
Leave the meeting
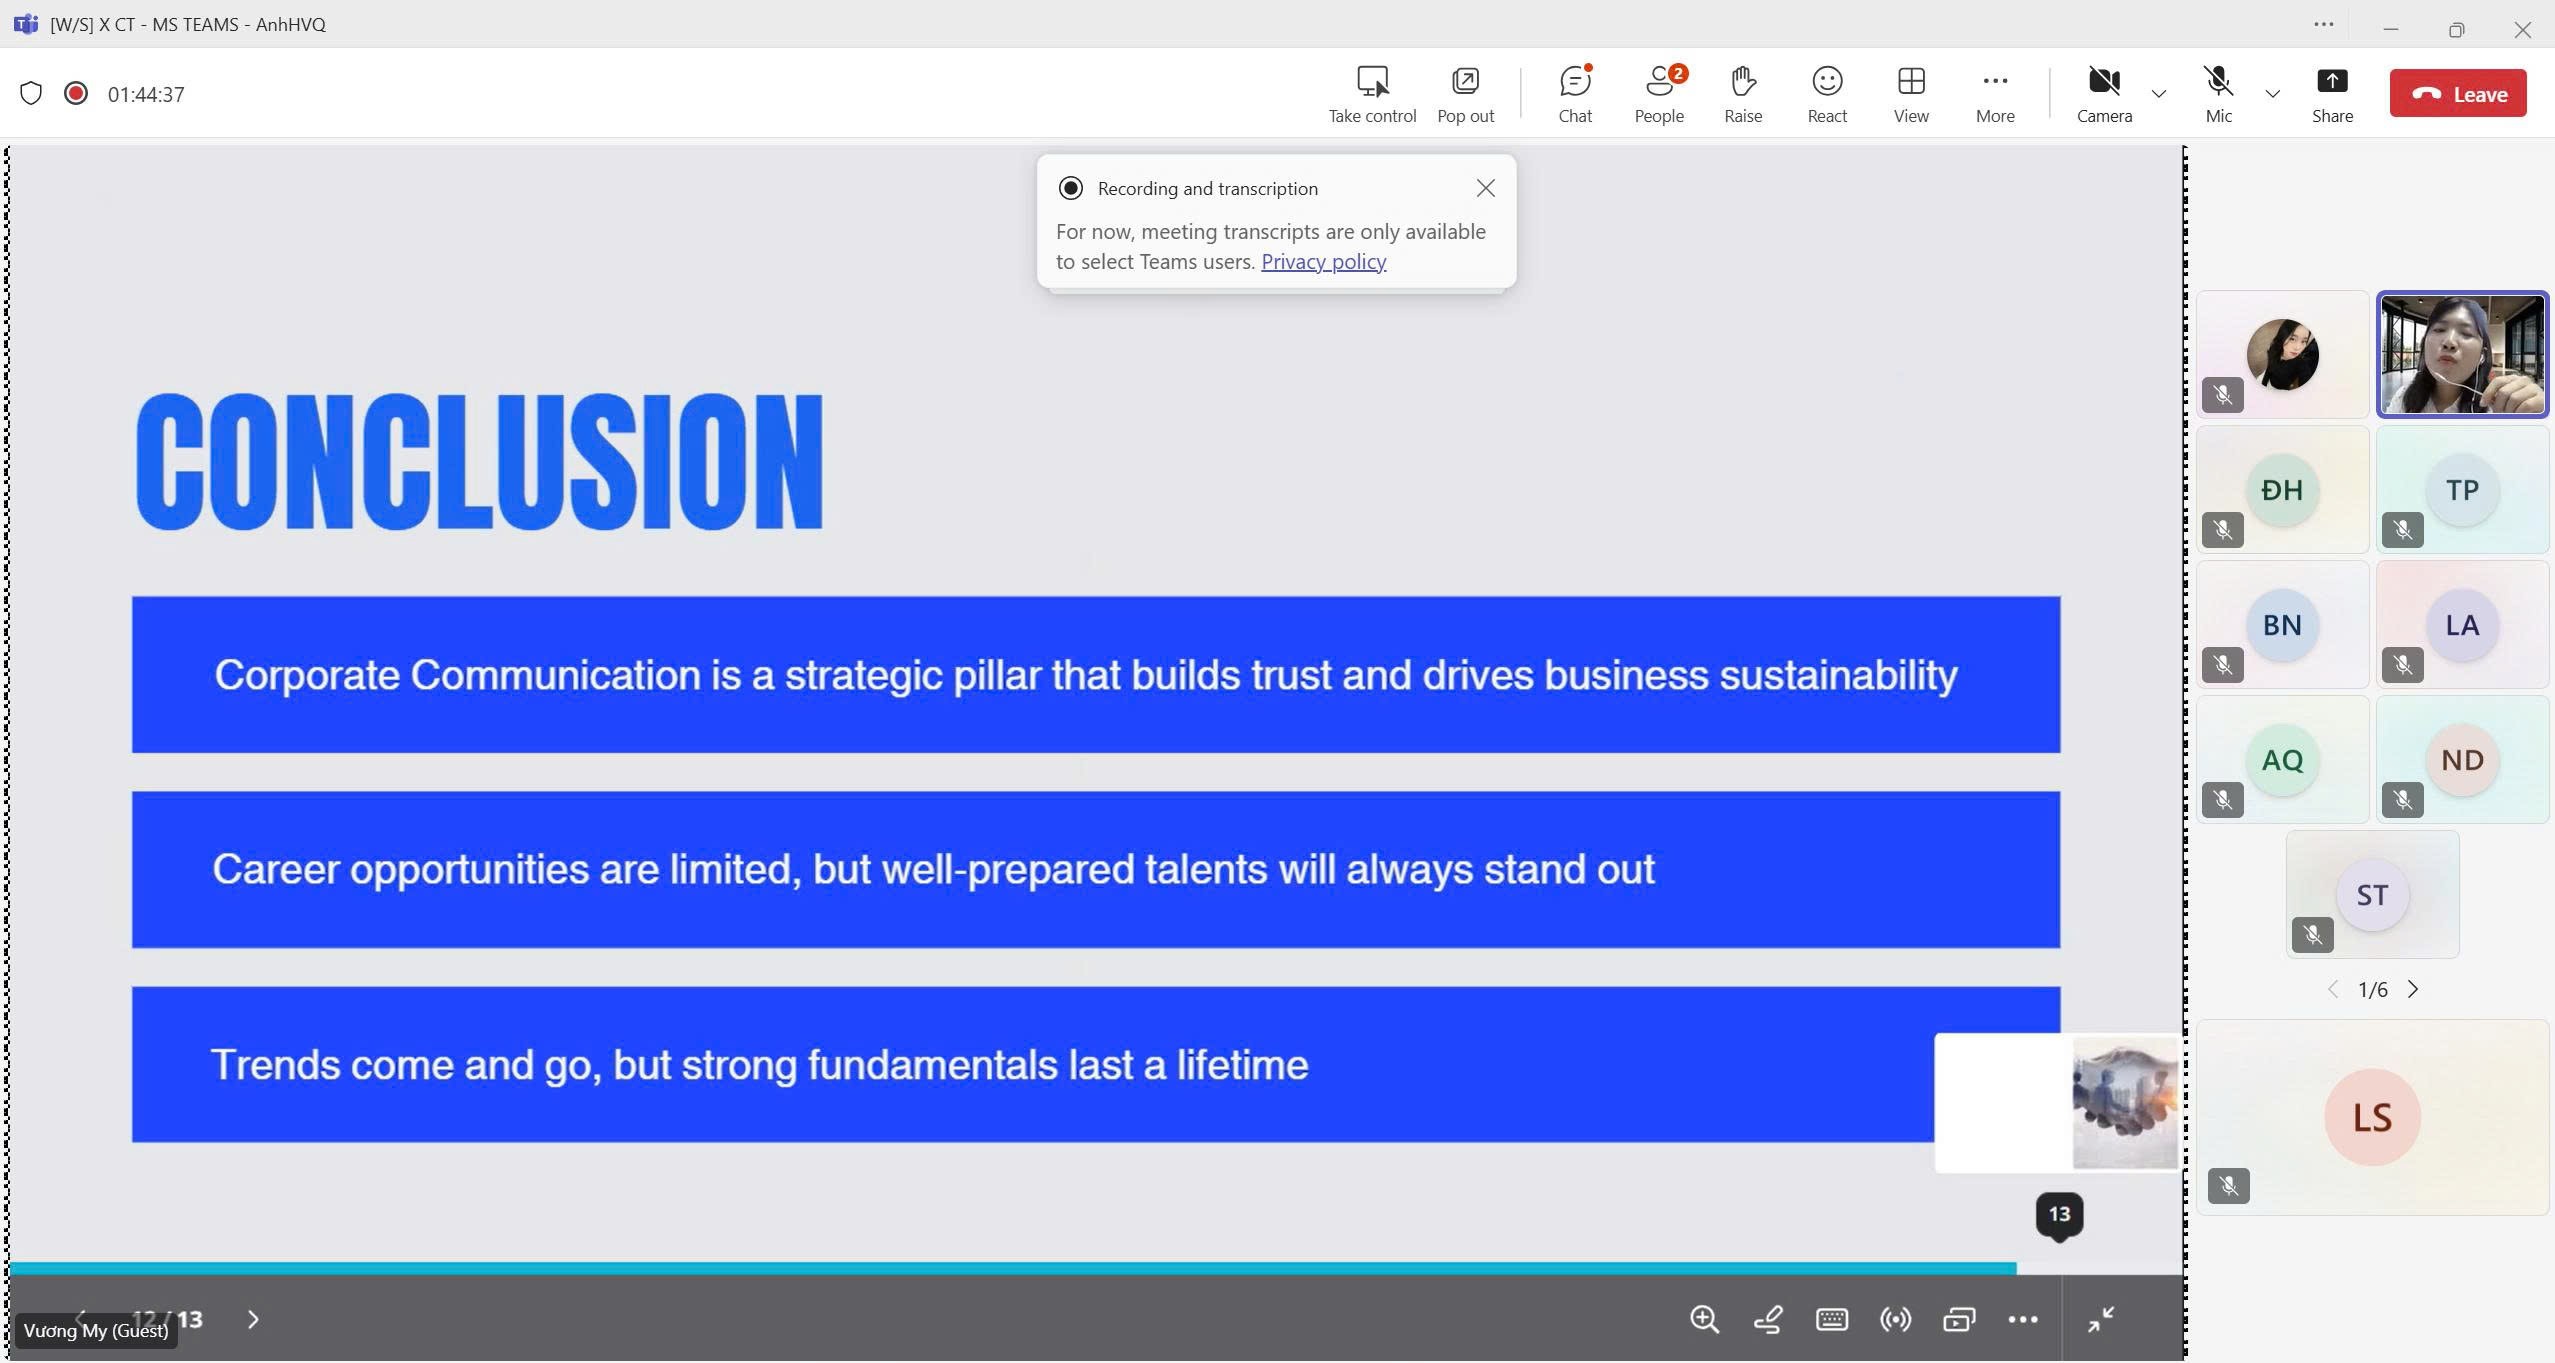click(x=2457, y=93)
